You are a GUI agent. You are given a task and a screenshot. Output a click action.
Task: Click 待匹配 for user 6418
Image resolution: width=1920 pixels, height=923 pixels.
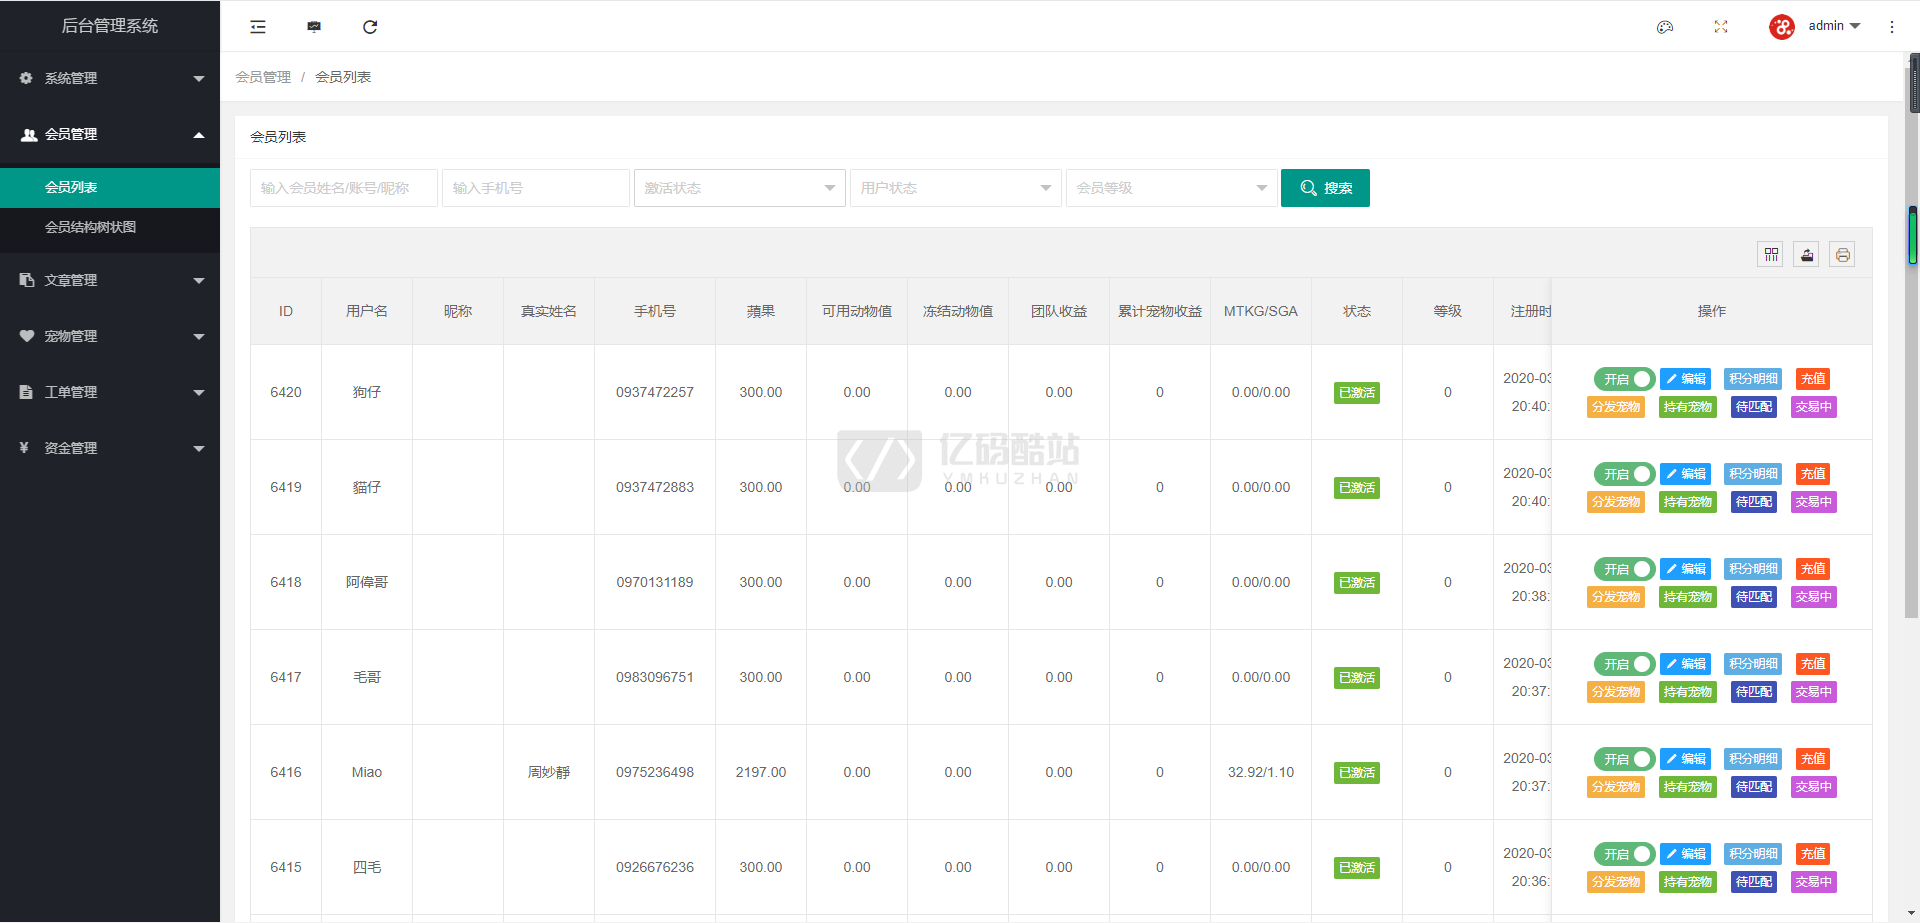point(1754,597)
